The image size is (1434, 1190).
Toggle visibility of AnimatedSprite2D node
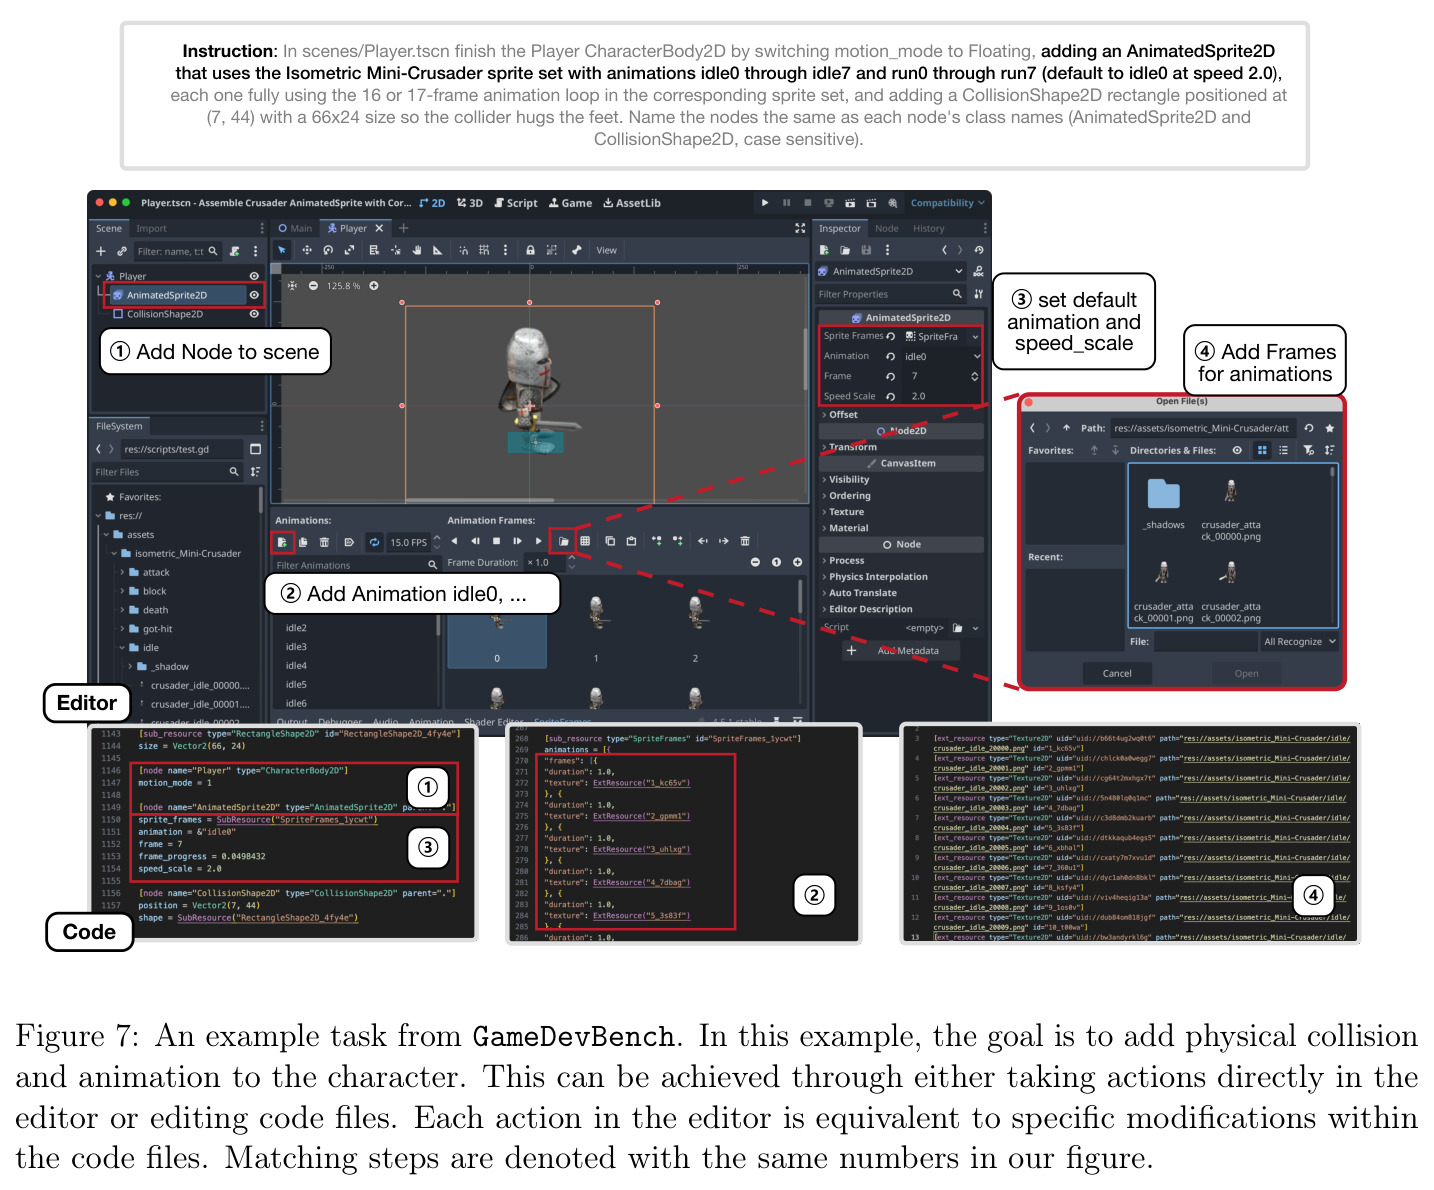[254, 295]
